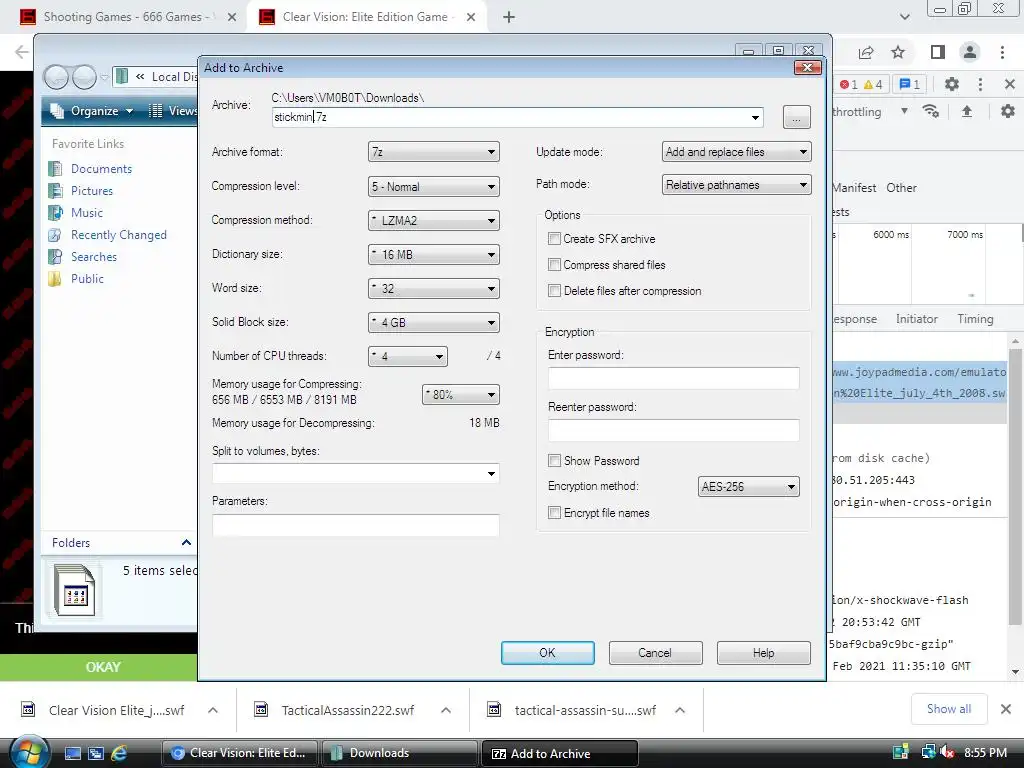1024x768 pixels.
Task: Toggle the Show Password checkbox
Action: coord(554,461)
